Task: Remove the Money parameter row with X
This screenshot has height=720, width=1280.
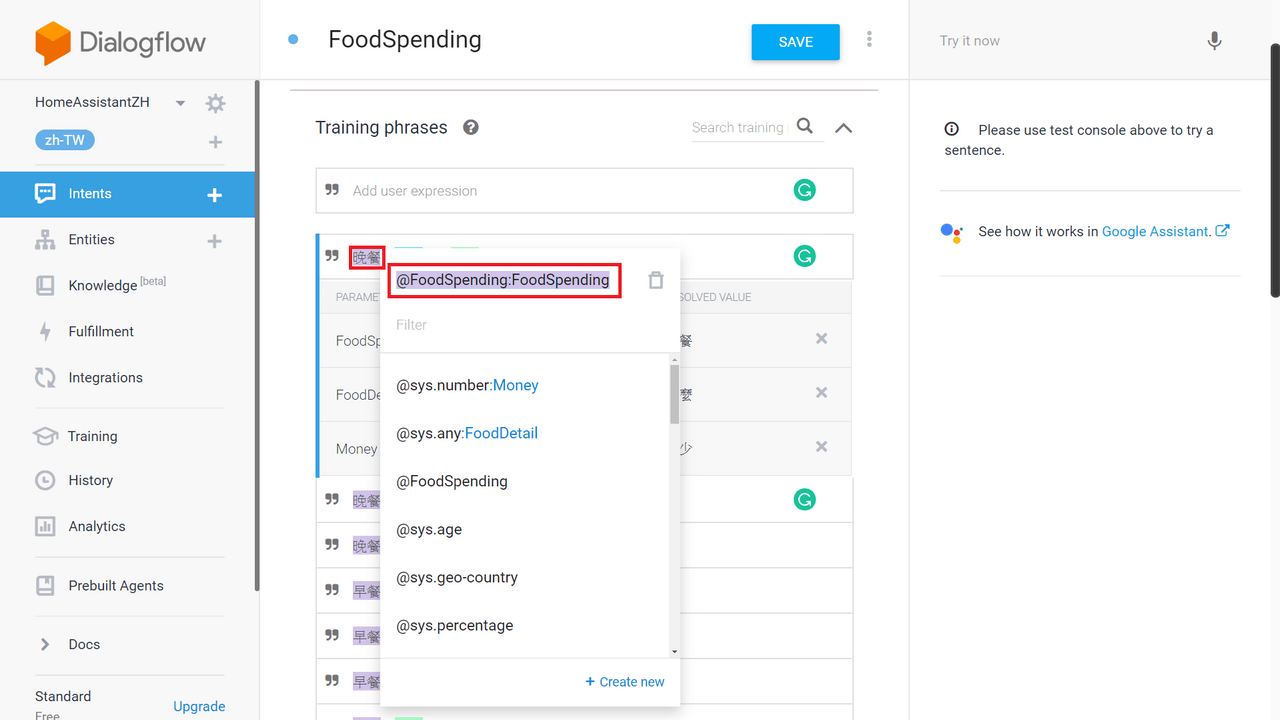Action: (821, 447)
